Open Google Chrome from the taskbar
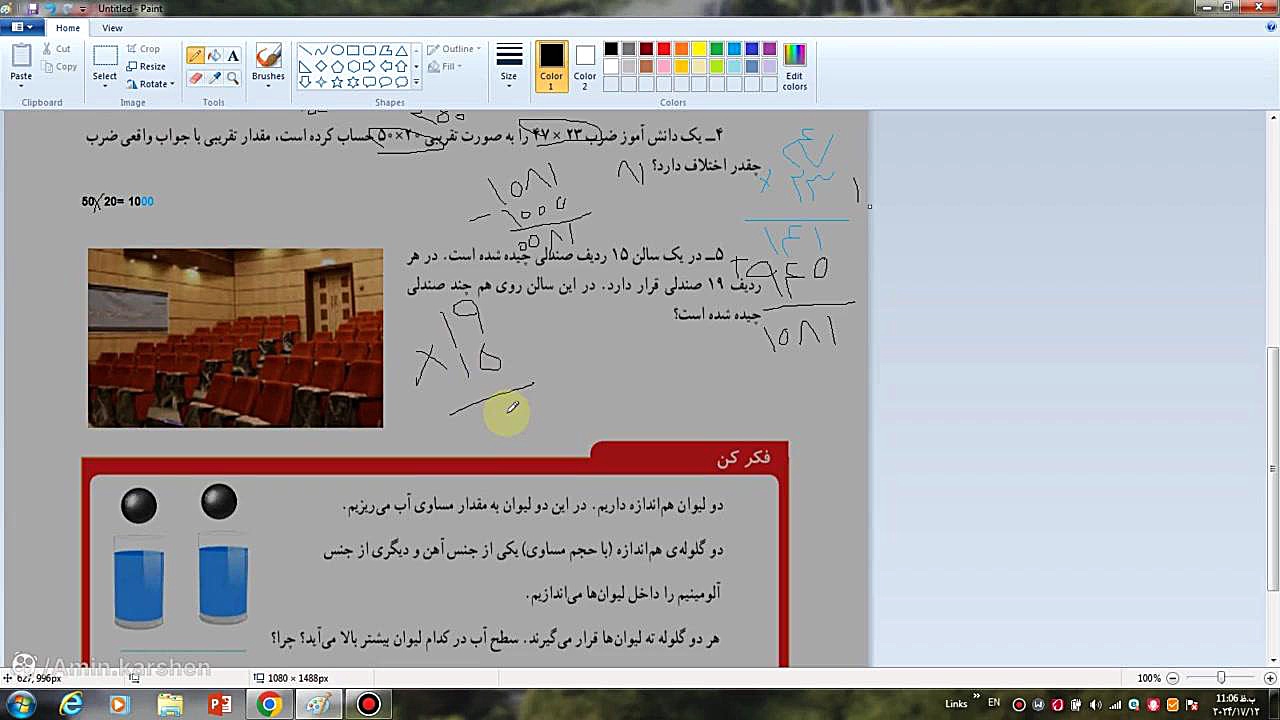 [269, 705]
